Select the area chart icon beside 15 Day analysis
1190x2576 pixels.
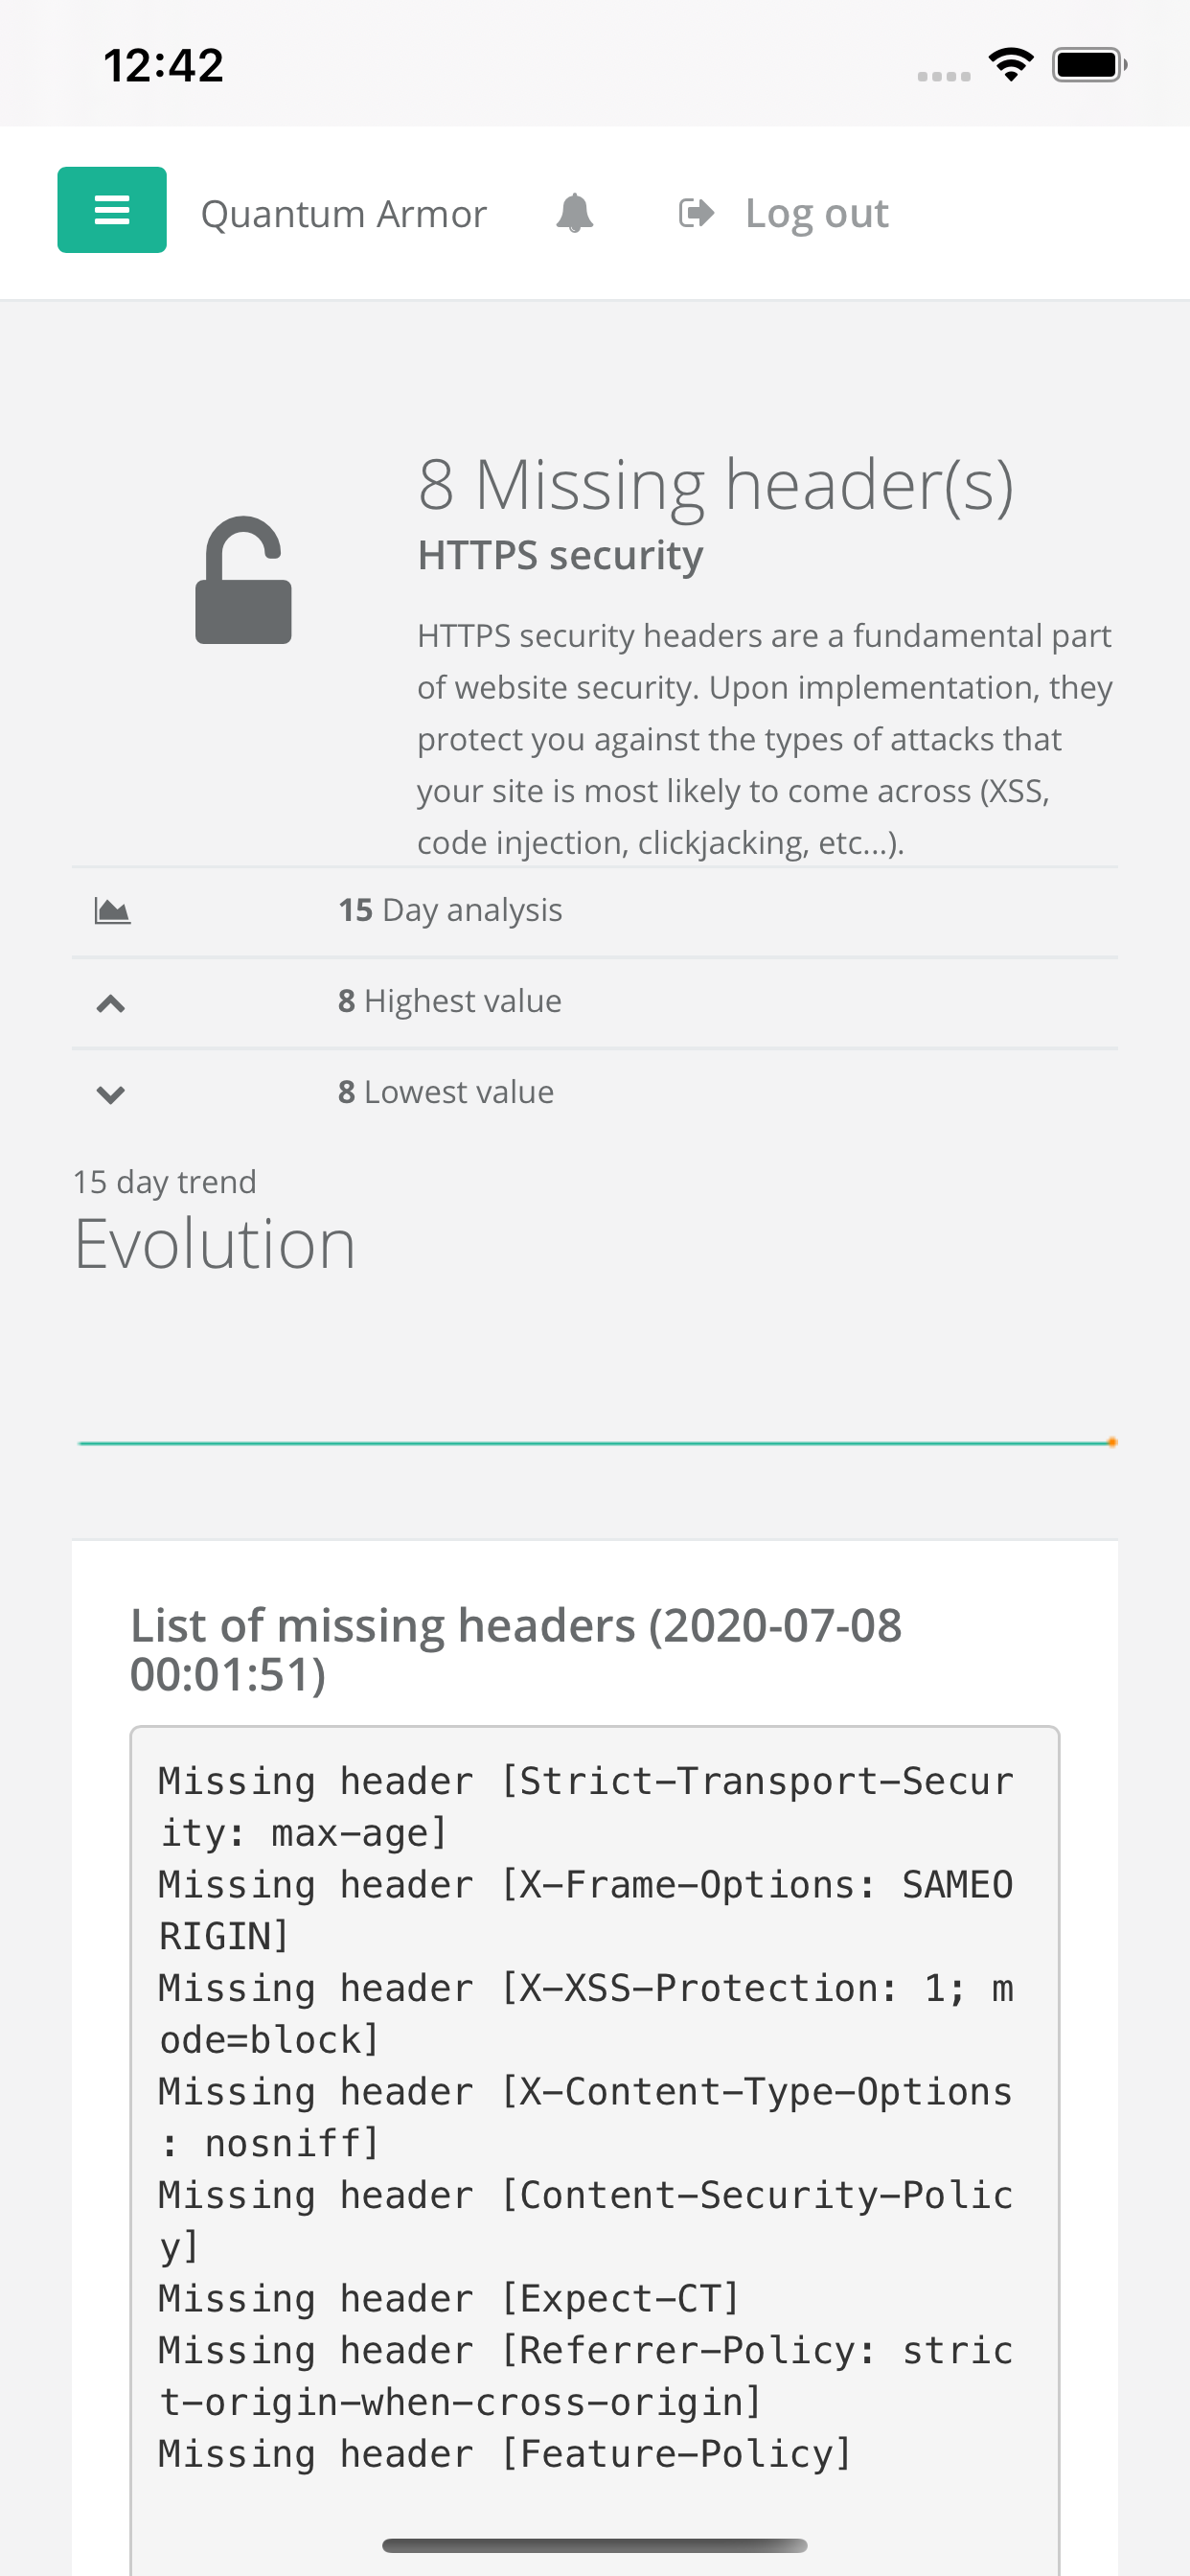pyautogui.click(x=110, y=910)
